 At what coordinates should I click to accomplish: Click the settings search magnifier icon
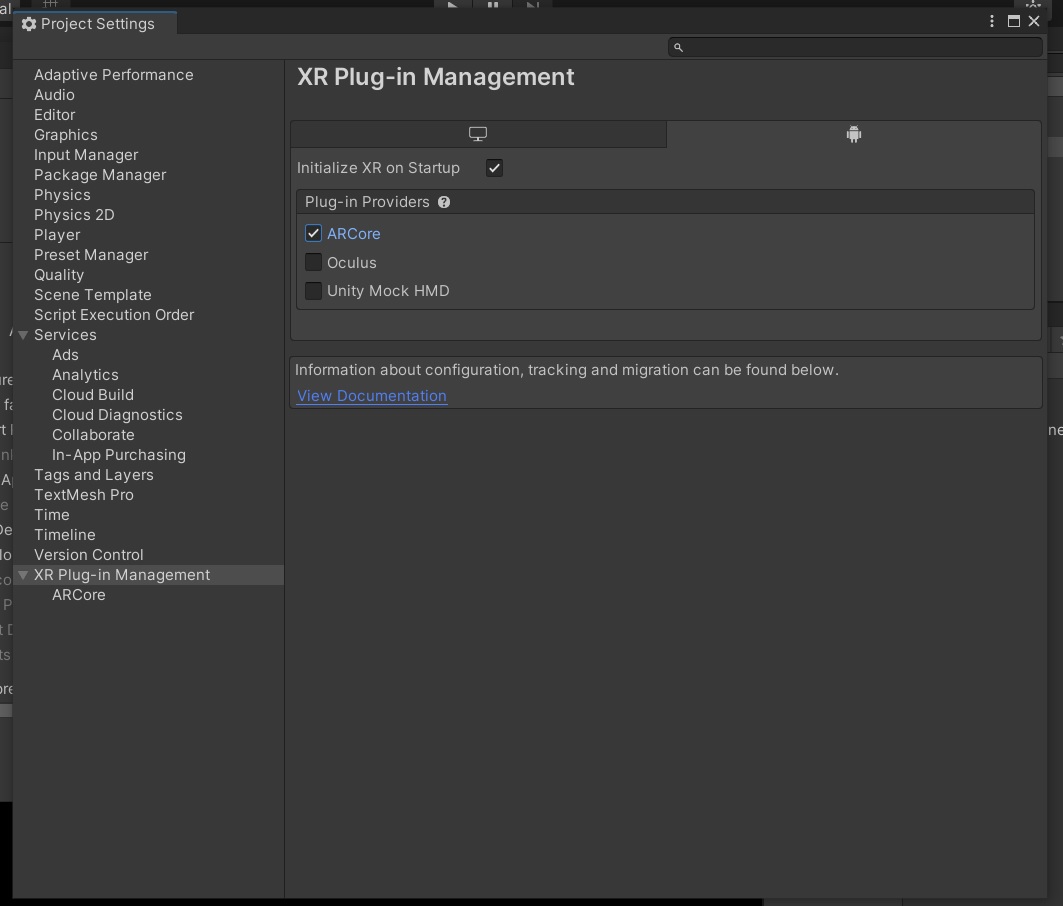tap(678, 47)
